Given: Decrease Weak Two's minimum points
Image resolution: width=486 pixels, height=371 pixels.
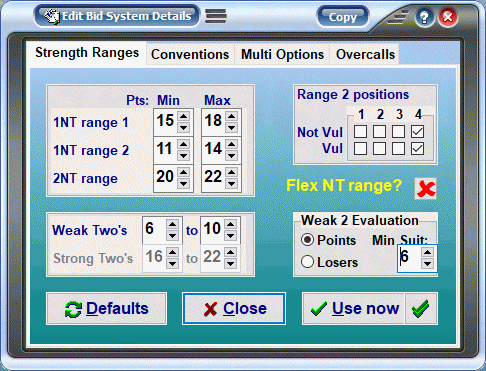Looking at the screenshot, I should coord(172,235).
